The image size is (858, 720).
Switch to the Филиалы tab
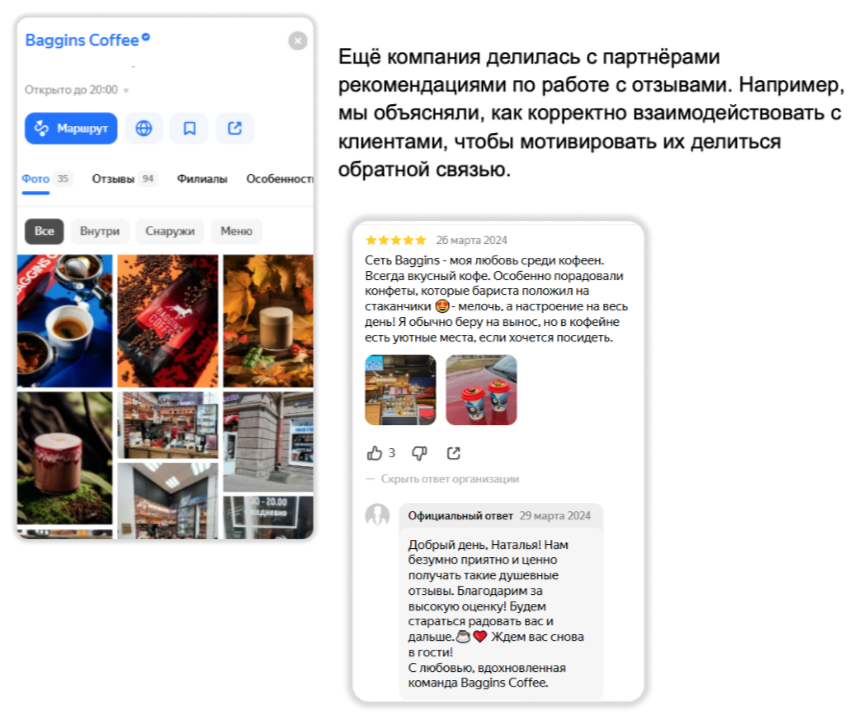202,179
